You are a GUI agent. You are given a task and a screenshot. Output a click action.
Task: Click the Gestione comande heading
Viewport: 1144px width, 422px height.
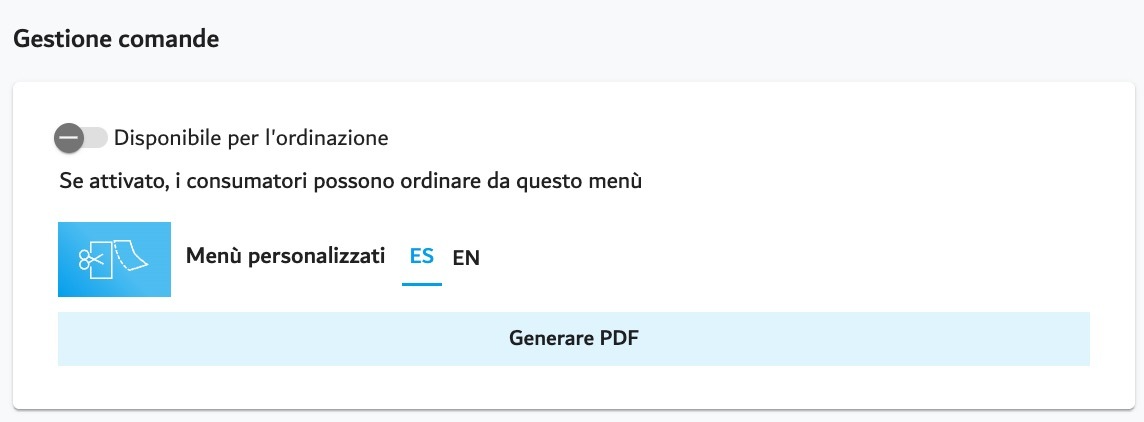(x=116, y=39)
